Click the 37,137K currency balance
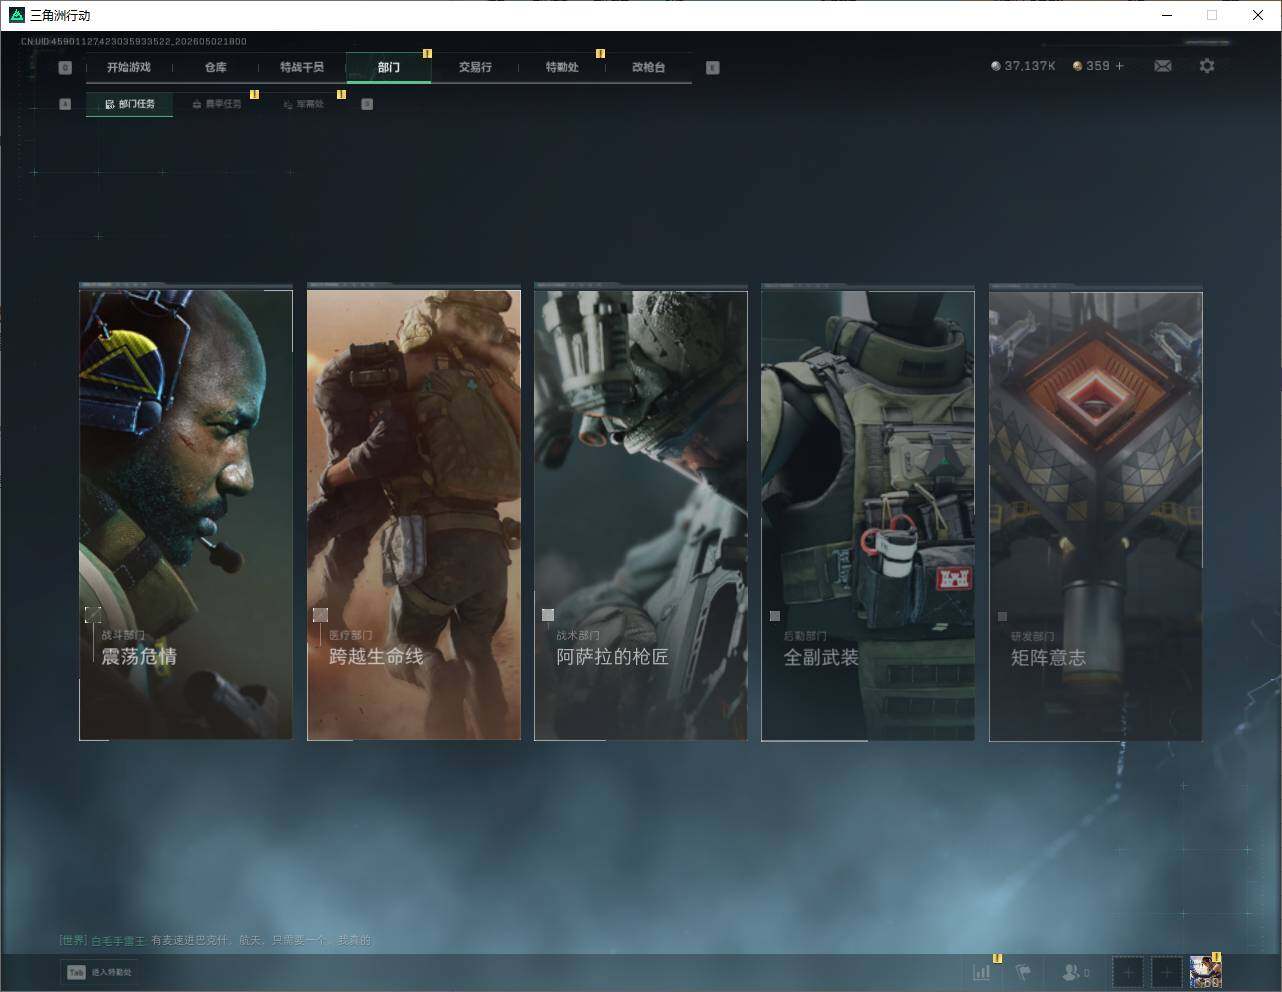This screenshot has height=992, width=1282. pos(1023,66)
